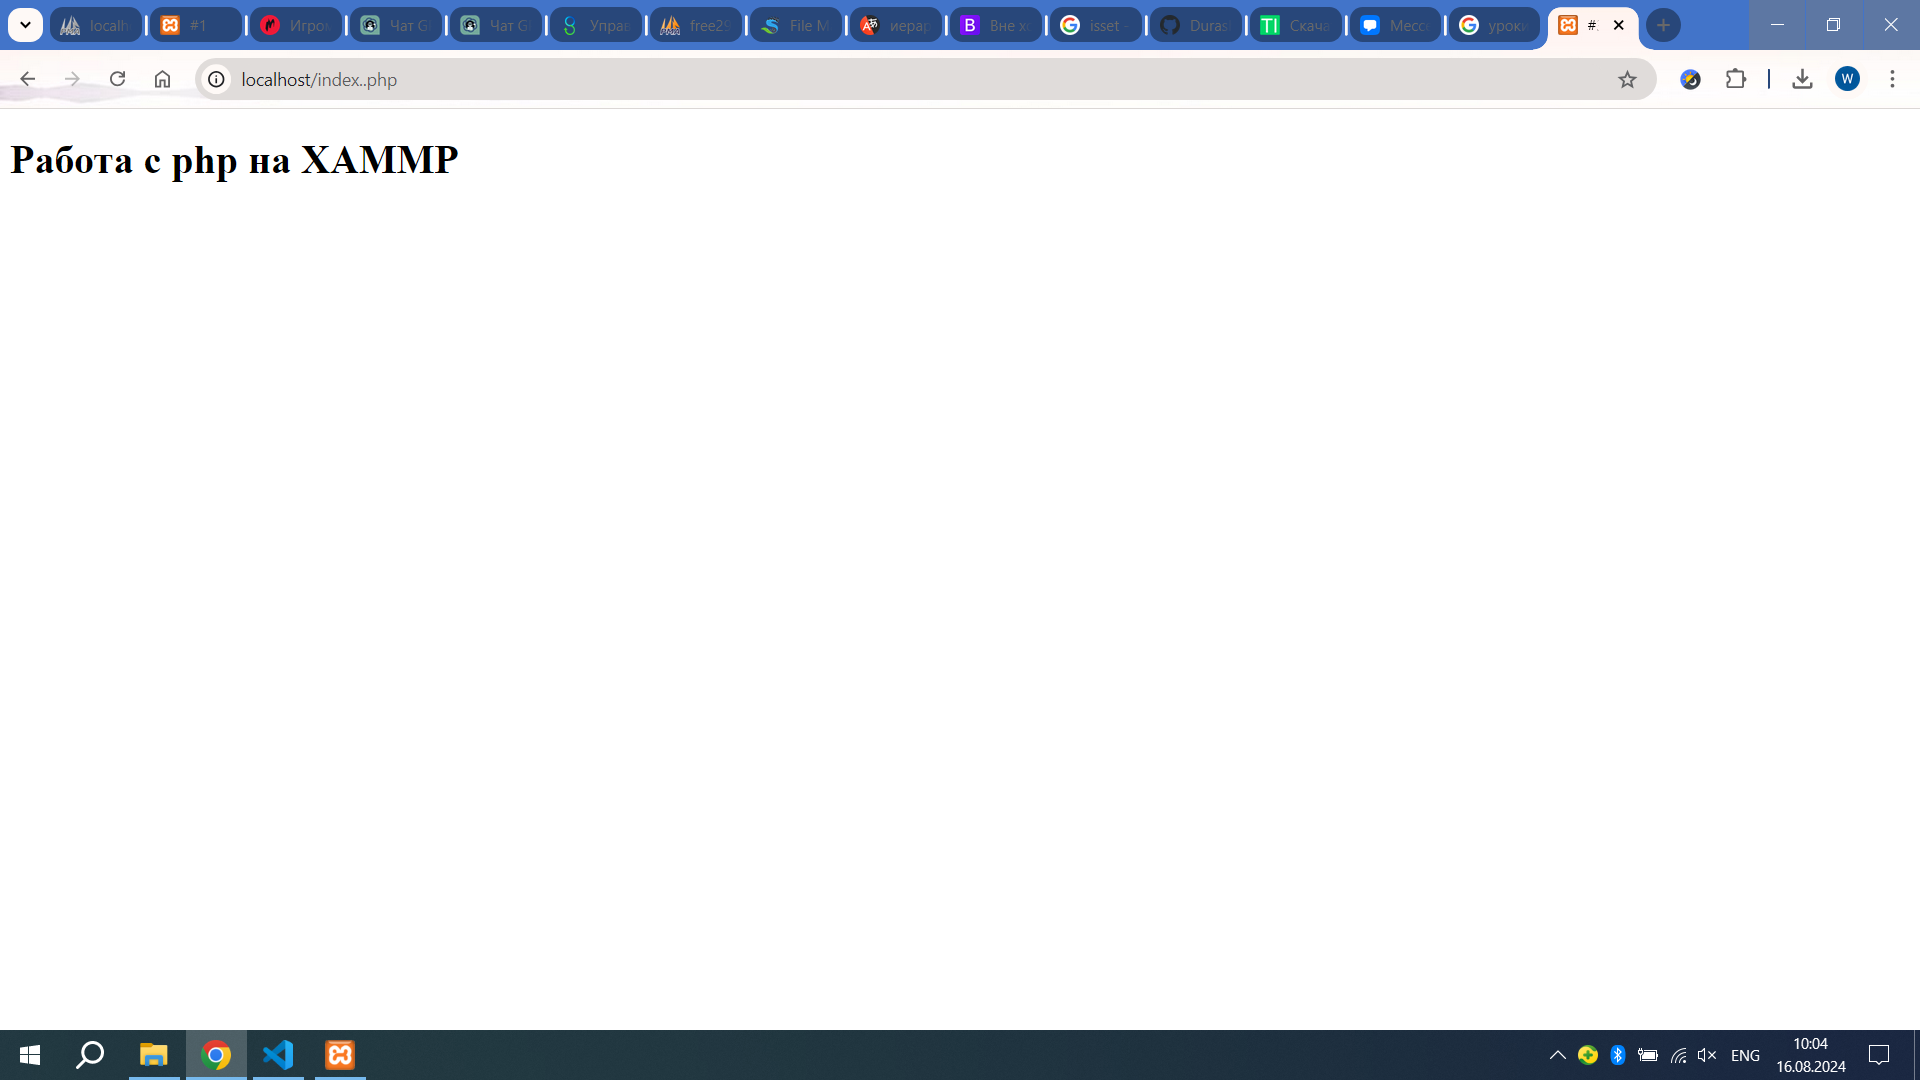Image resolution: width=1920 pixels, height=1080 pixels.
Task: Open the 'Duras' GitHub tab
Action: point(1196,25)
